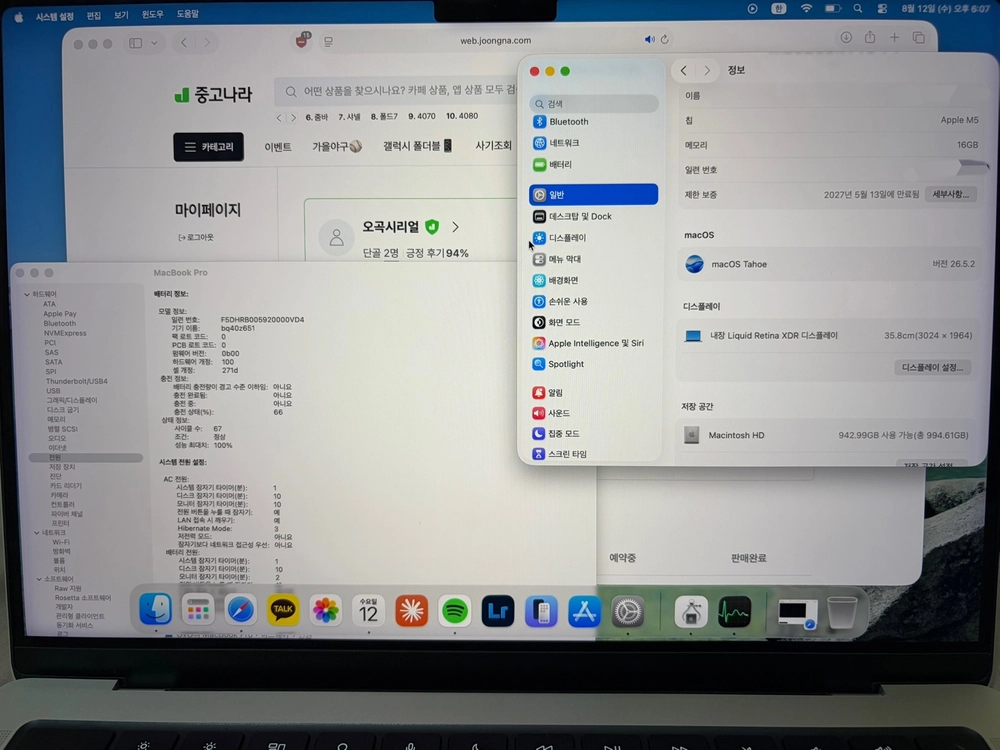This screenshot has width=1000, height=750.
Task: Click Joongna product search field
Action: pyautogui.click(x=395, y=91)
